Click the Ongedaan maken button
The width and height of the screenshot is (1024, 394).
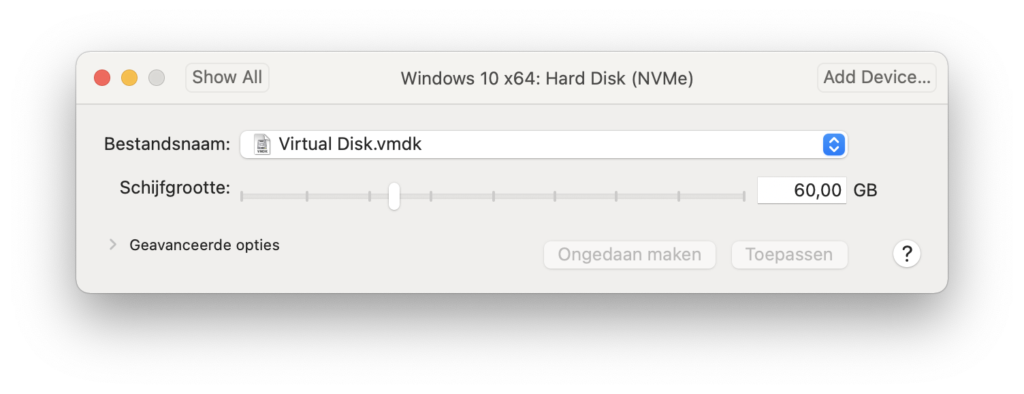pyautogui.click(x=630, y=254)
